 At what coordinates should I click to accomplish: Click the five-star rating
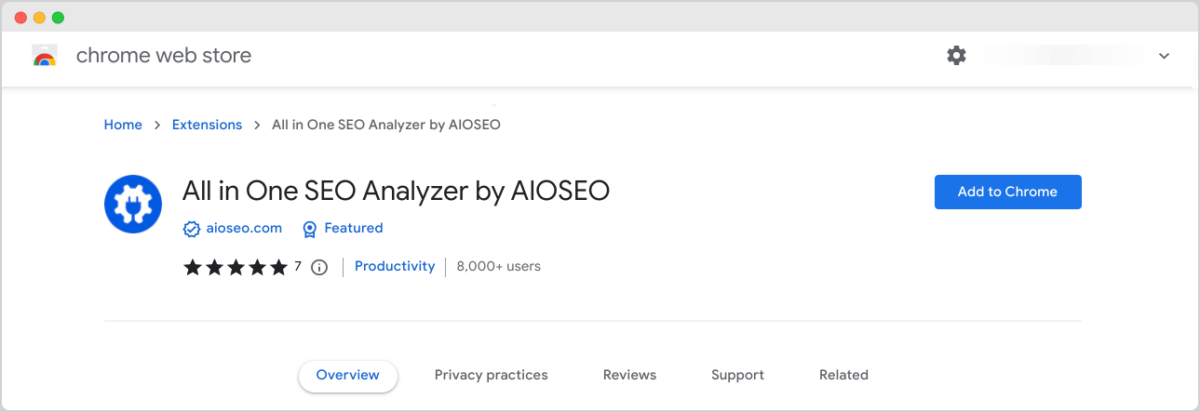(x=236, y=267)
